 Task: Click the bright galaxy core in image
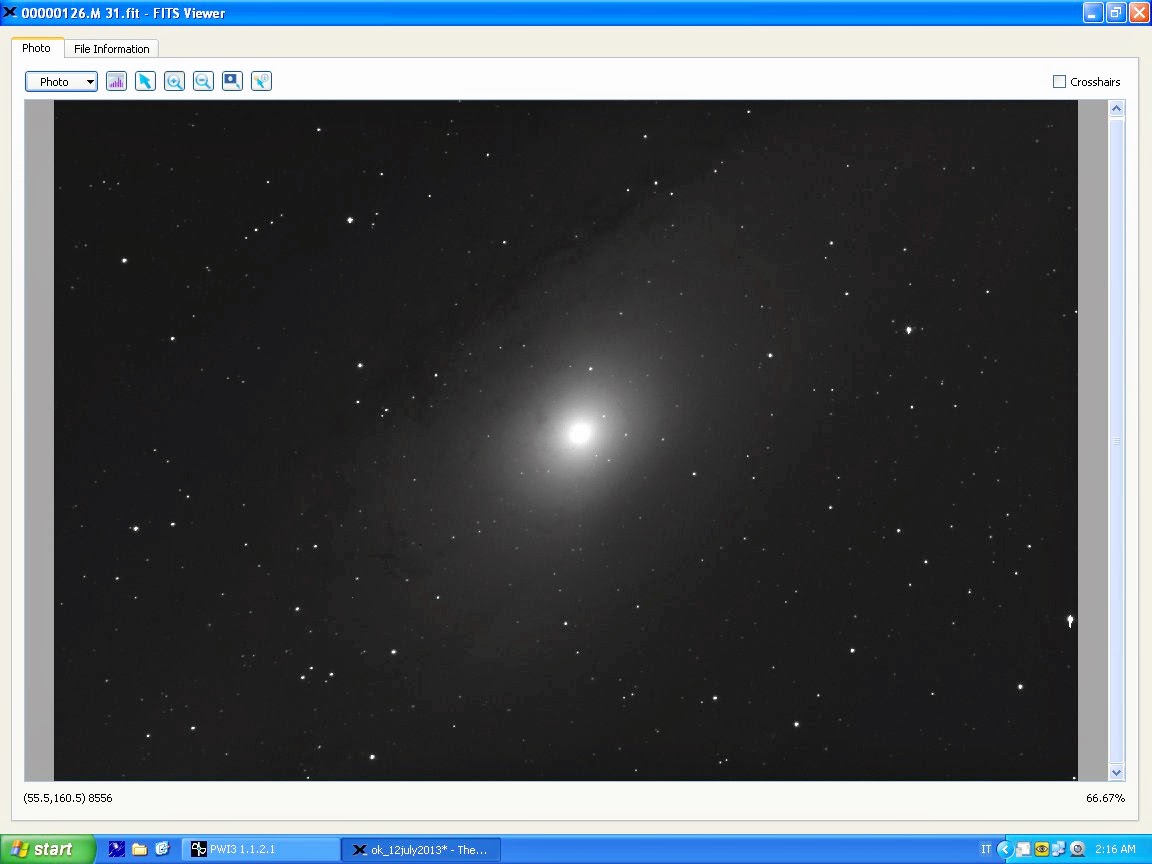tap(579, 433)
